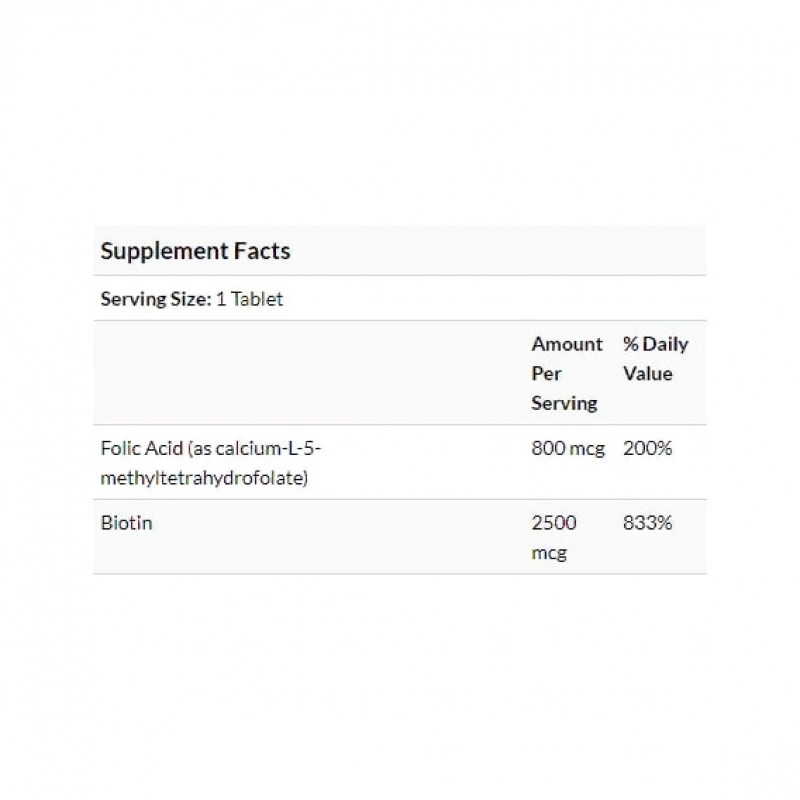This screenshot has height=800, width=800.
Task: Select the "200%" daily value
Action: tap(647, 449)
